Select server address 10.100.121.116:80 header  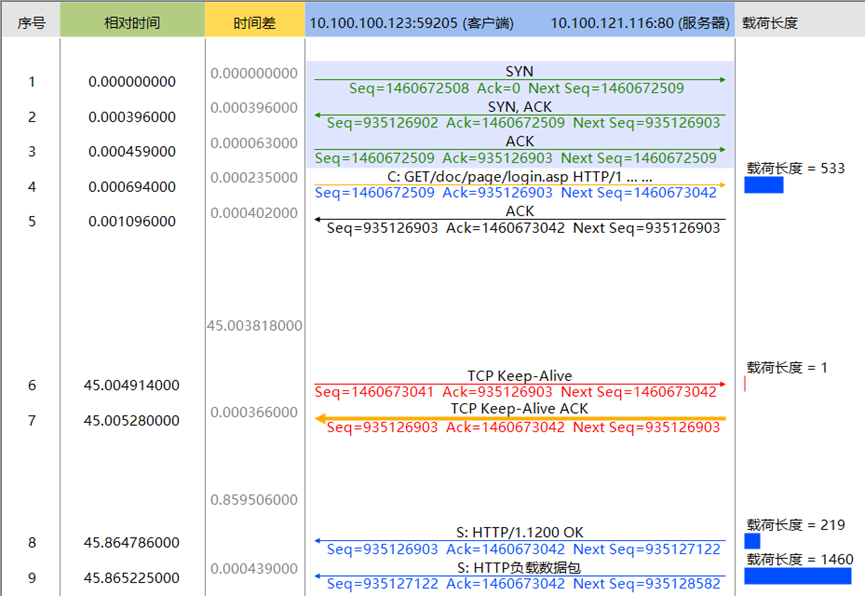click(x=640, y=23)
